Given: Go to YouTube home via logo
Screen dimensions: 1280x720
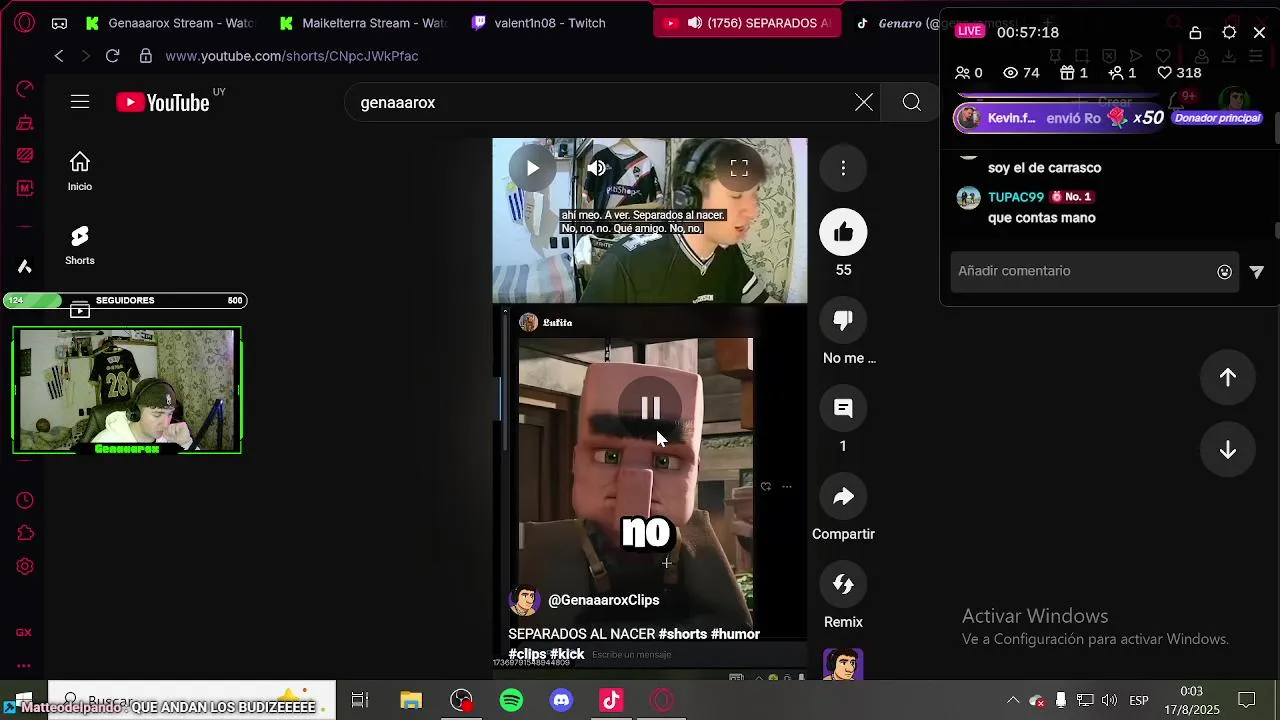Looking at the screenshot, I should click(163, 102).
